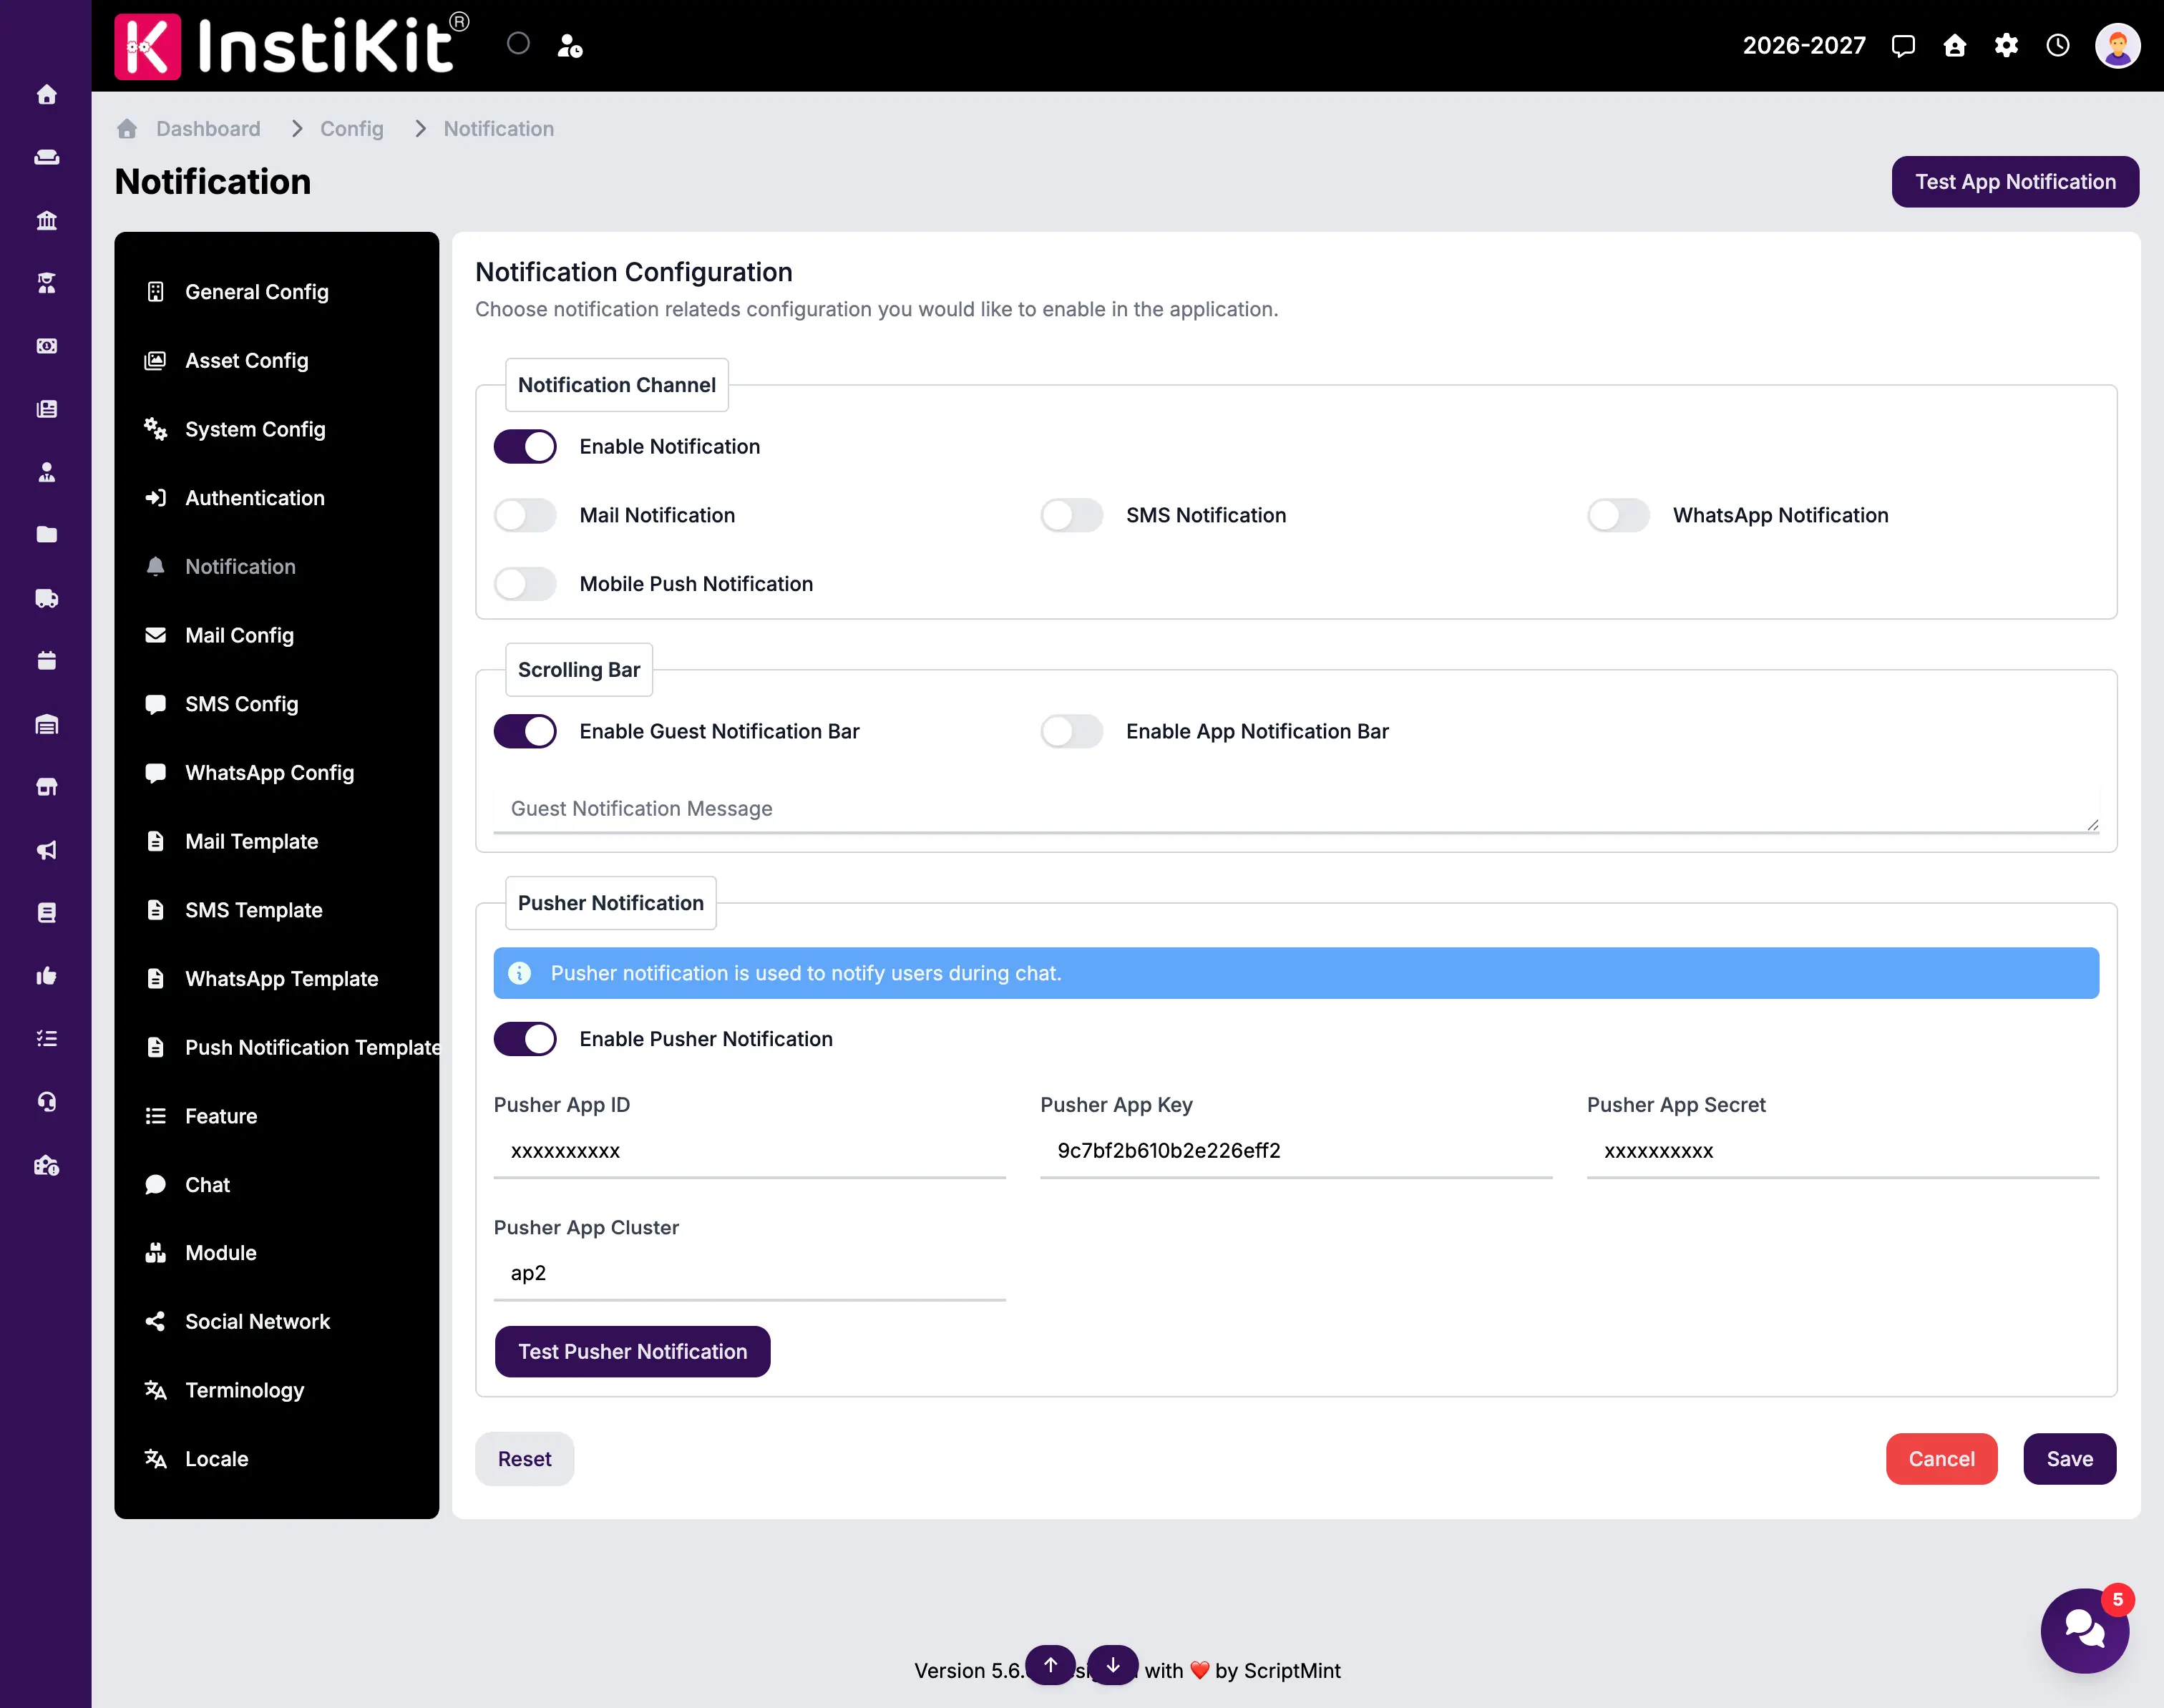The height and width of the screenshot is (1708, 2164).
Task: Open the floating chat bubble with badge 5
Action: click(2085, 1630)
